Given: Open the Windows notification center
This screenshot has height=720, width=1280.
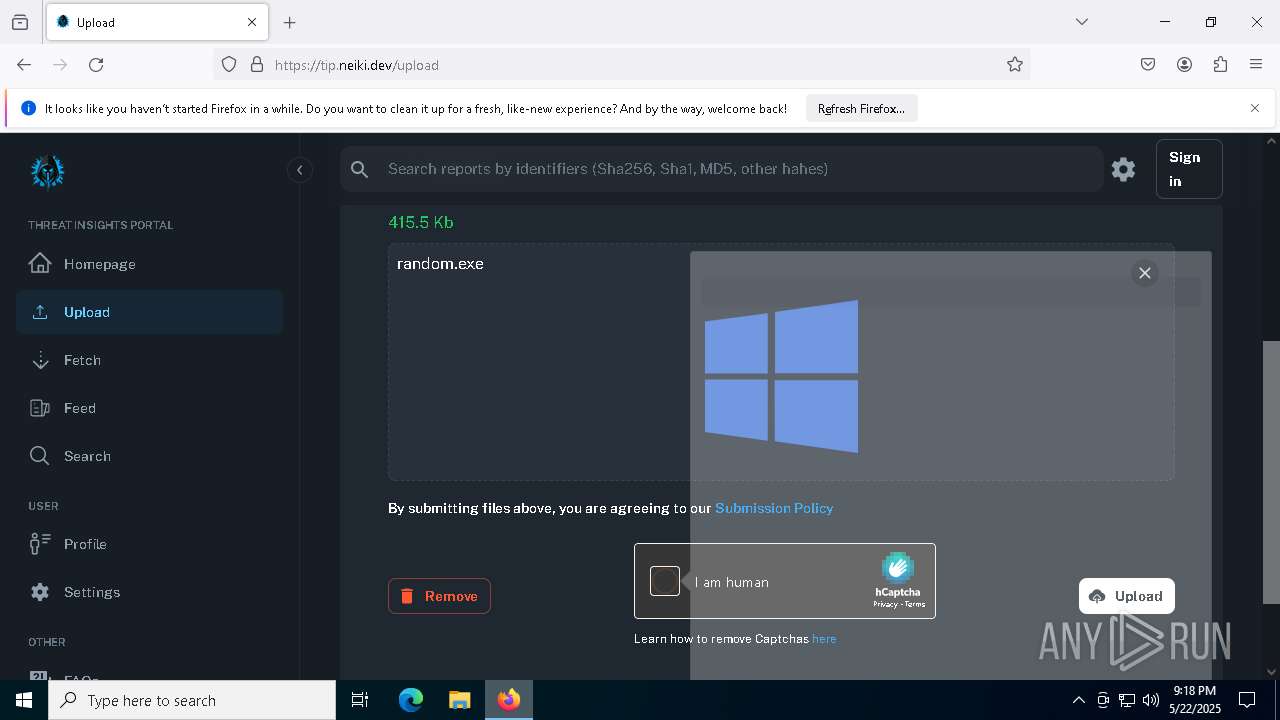Looking at the screenshot, I should pyautogui.click(x=1247, y=700).
